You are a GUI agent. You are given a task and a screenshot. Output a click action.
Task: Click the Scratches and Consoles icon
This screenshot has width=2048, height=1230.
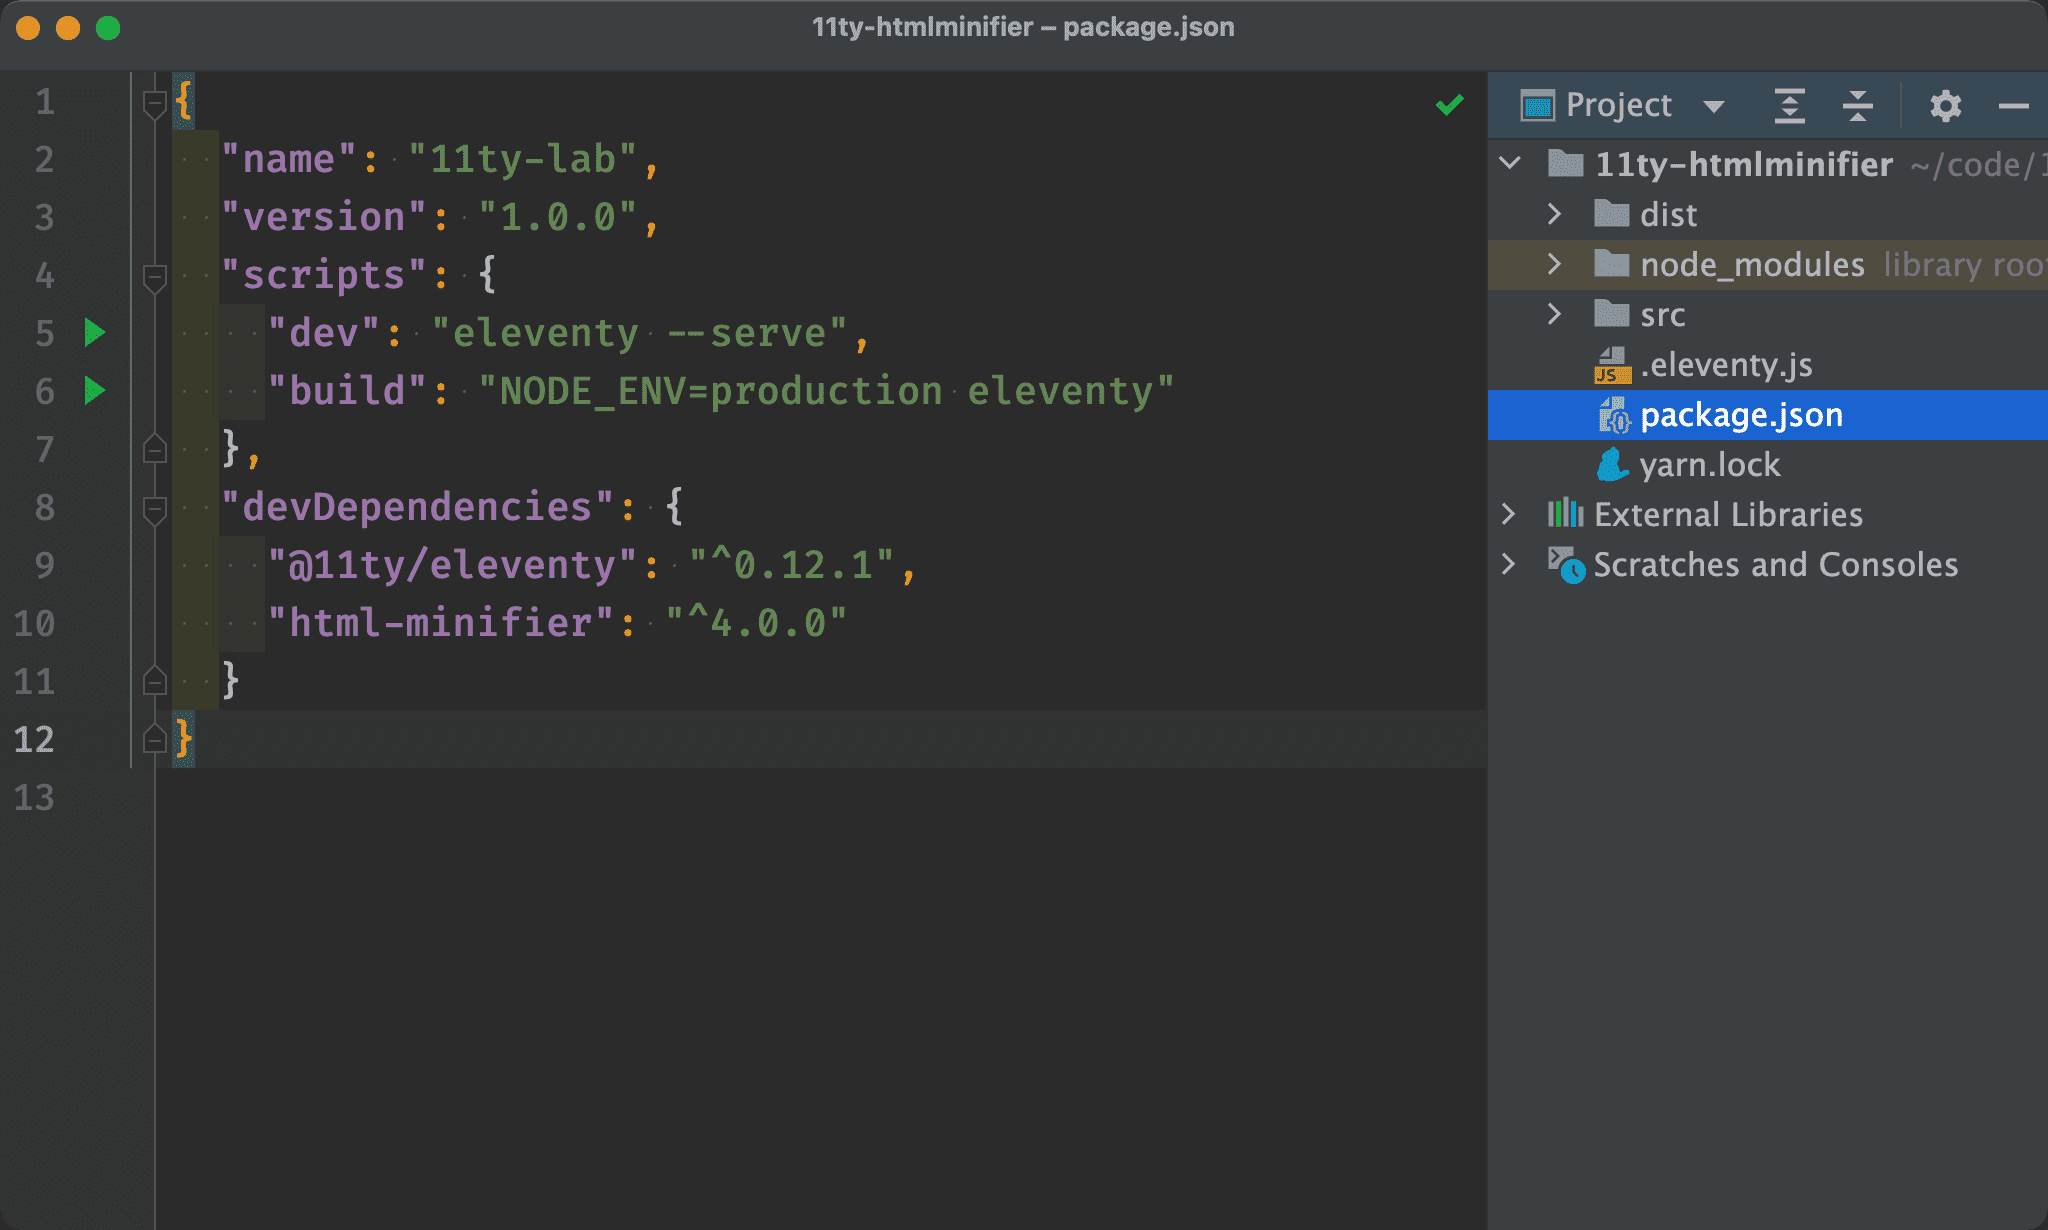click(1566, 565)
